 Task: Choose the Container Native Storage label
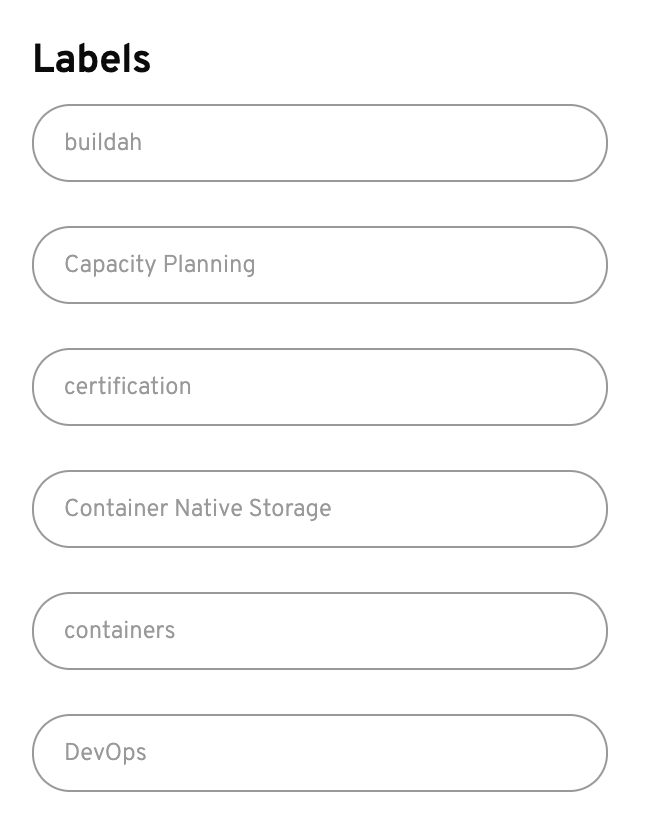click(x=319, y=509)
